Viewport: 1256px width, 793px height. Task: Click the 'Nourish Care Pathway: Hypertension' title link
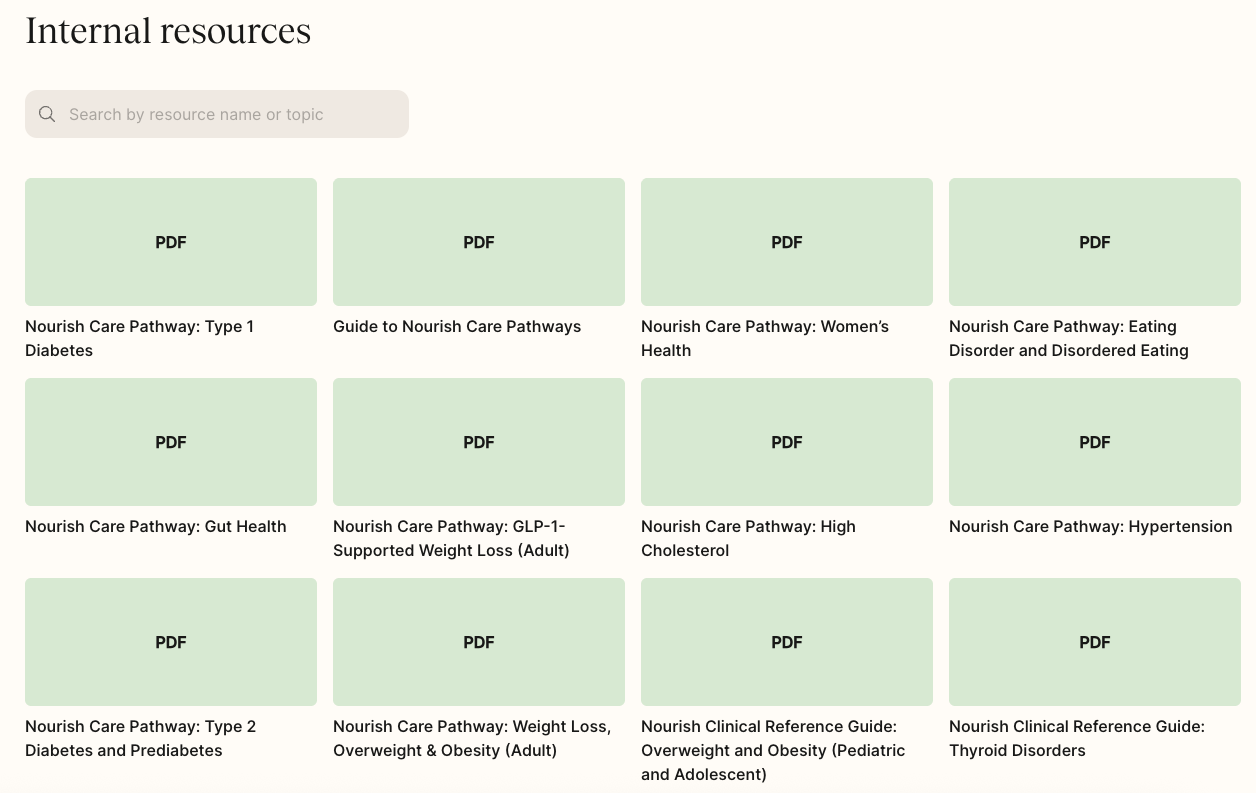[1090, 526]
